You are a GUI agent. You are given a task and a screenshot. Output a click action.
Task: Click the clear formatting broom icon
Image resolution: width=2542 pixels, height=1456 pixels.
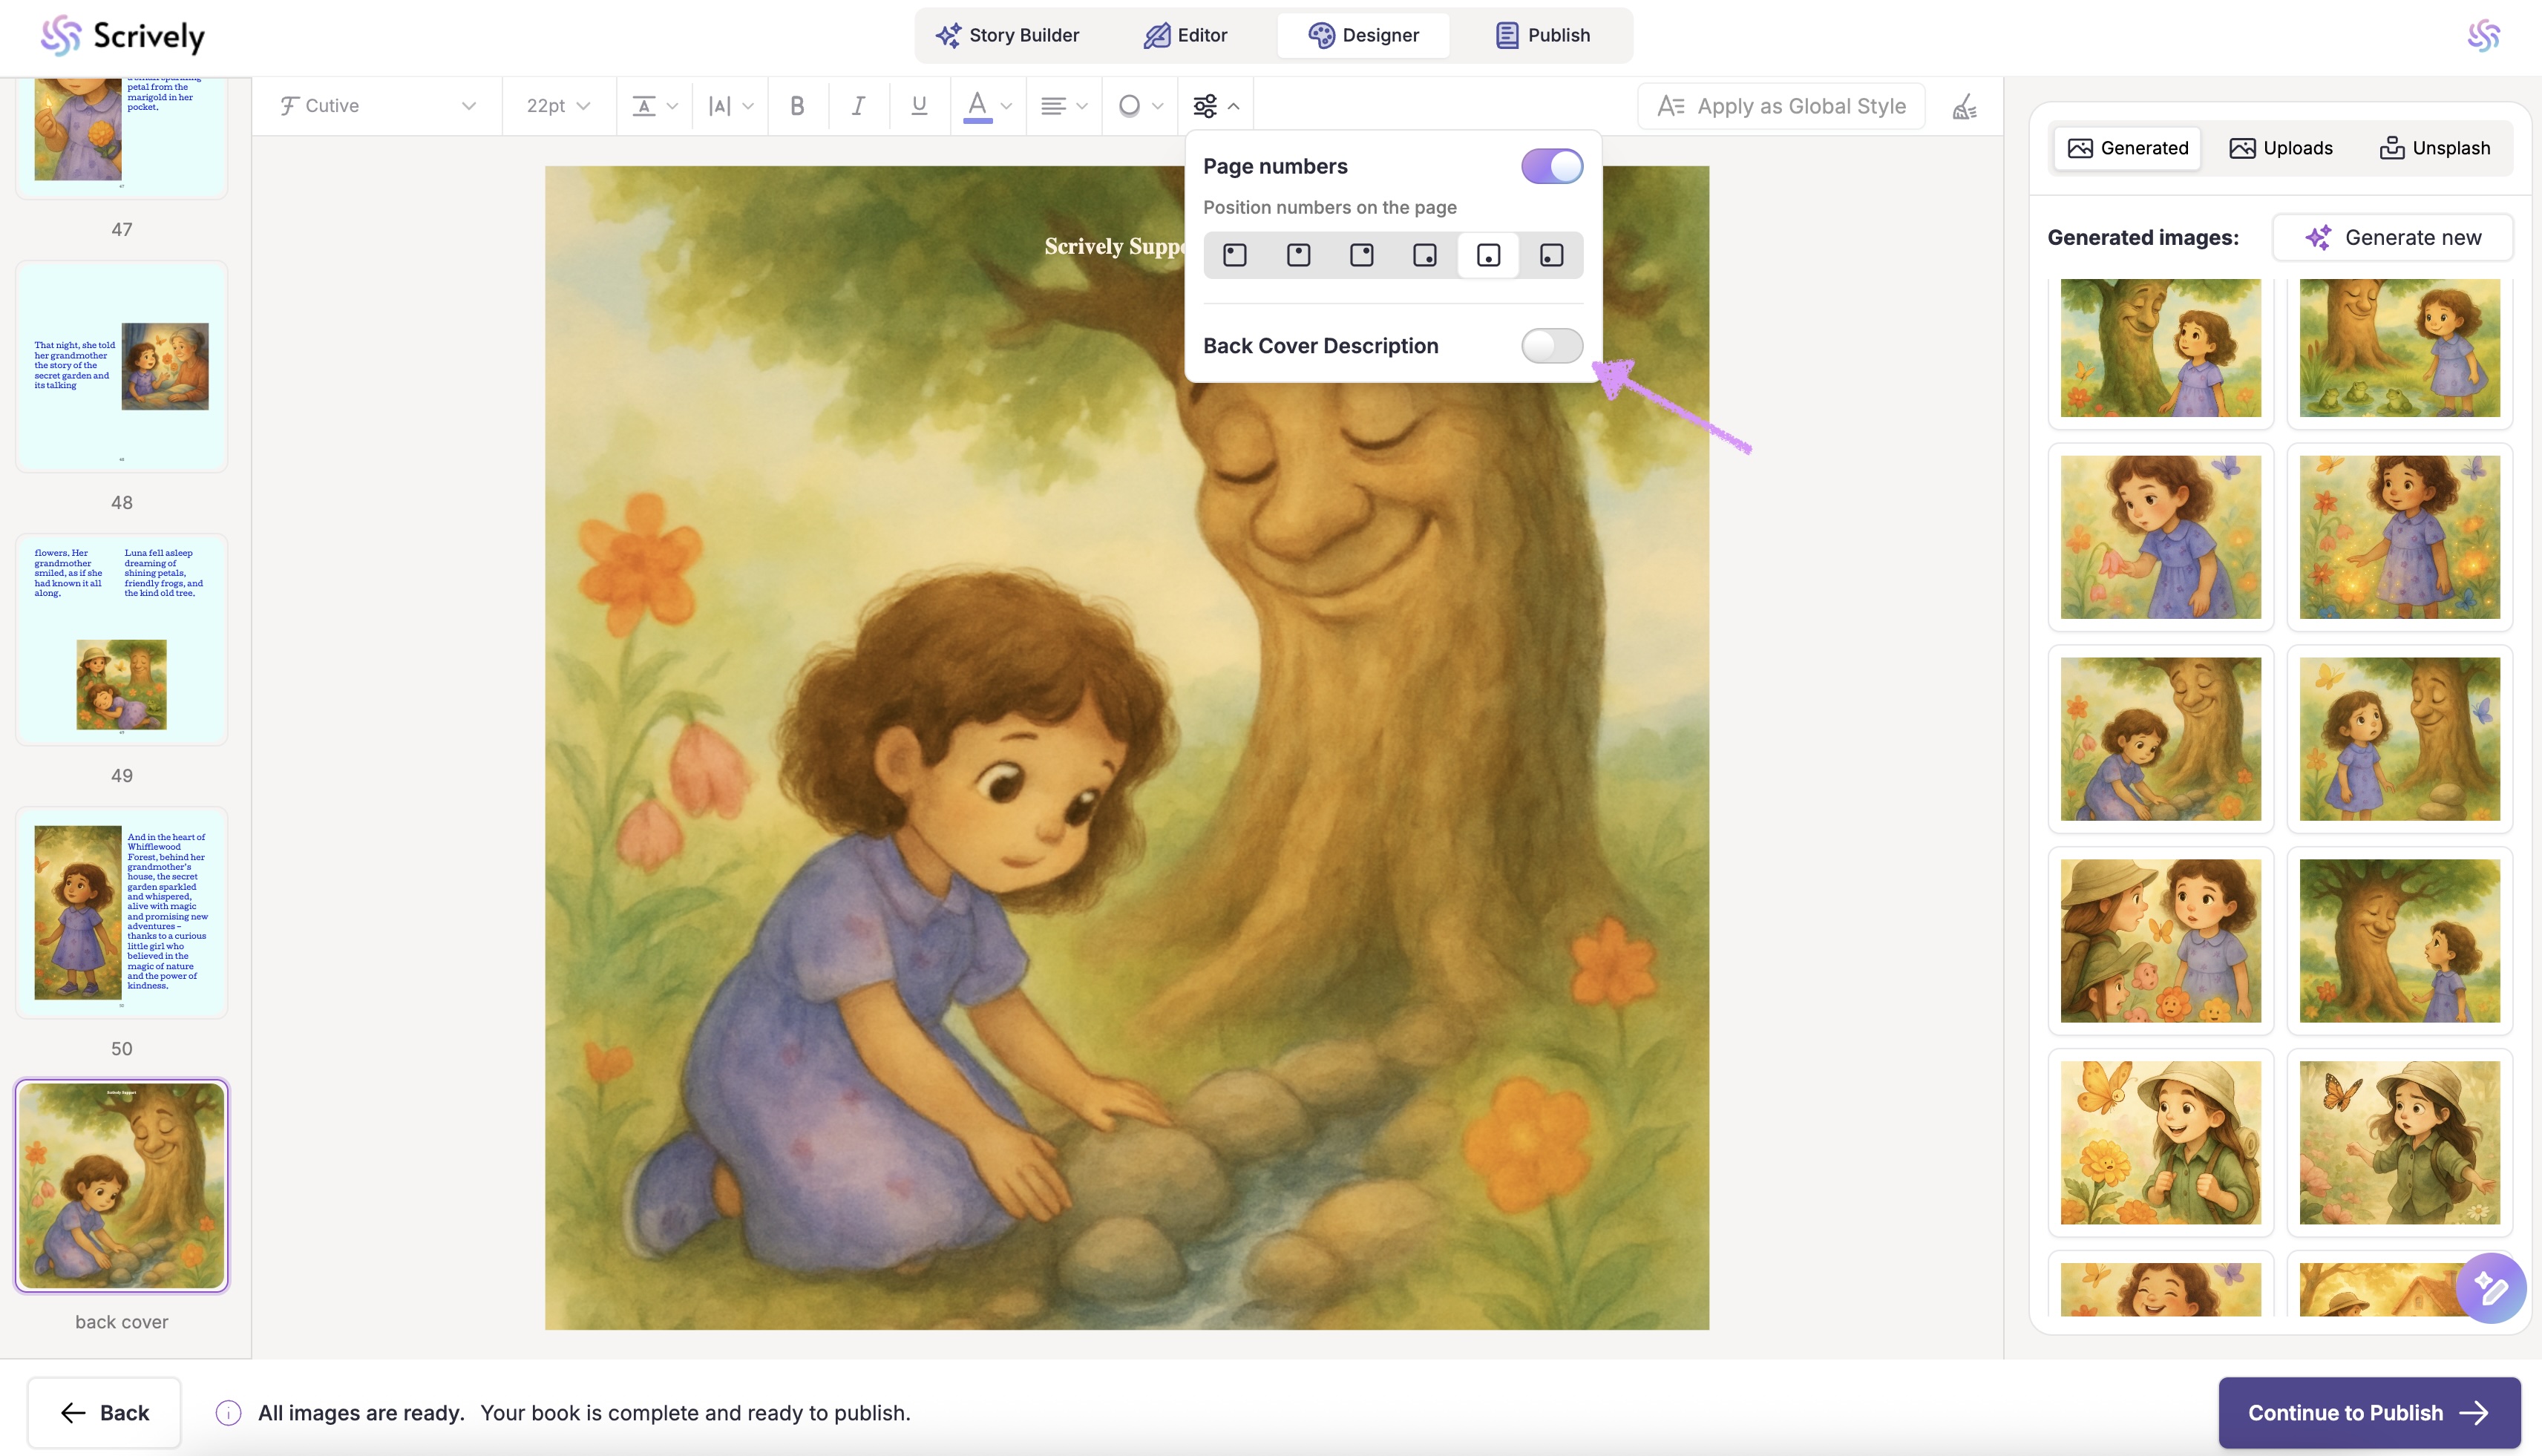coord(1964,106)
